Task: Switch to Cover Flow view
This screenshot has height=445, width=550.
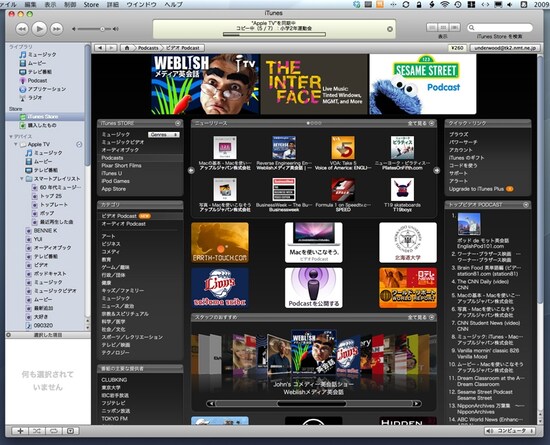Action: (x=455, y=28)
